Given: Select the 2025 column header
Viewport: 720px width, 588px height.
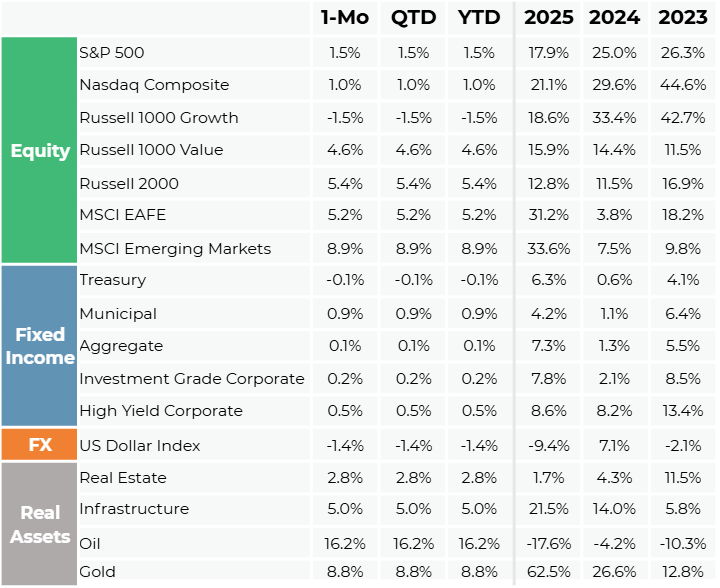Looking at the screenshot, I should pyautogui.click(x=549, y=18).
